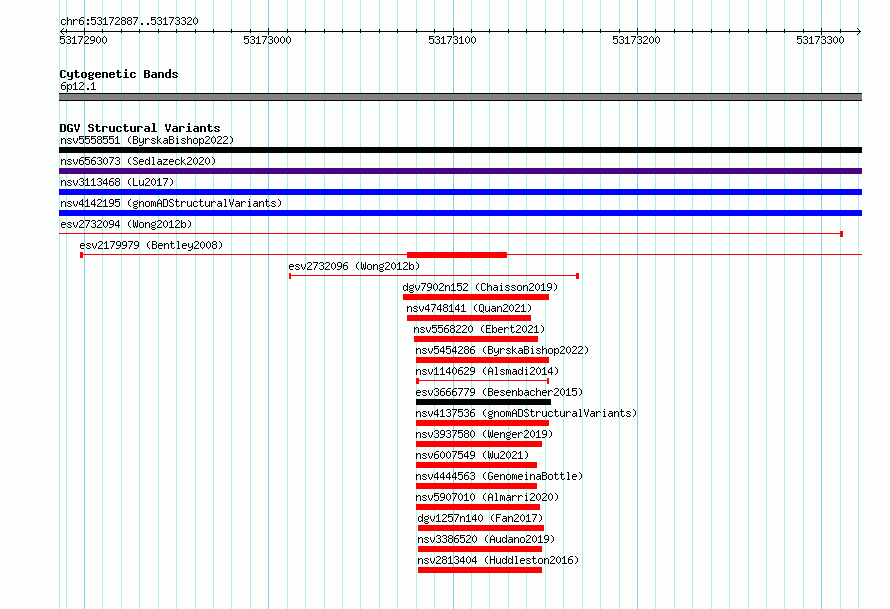
Task: Click the red nsv3386520 variant bar
Action: coord(480,549)
